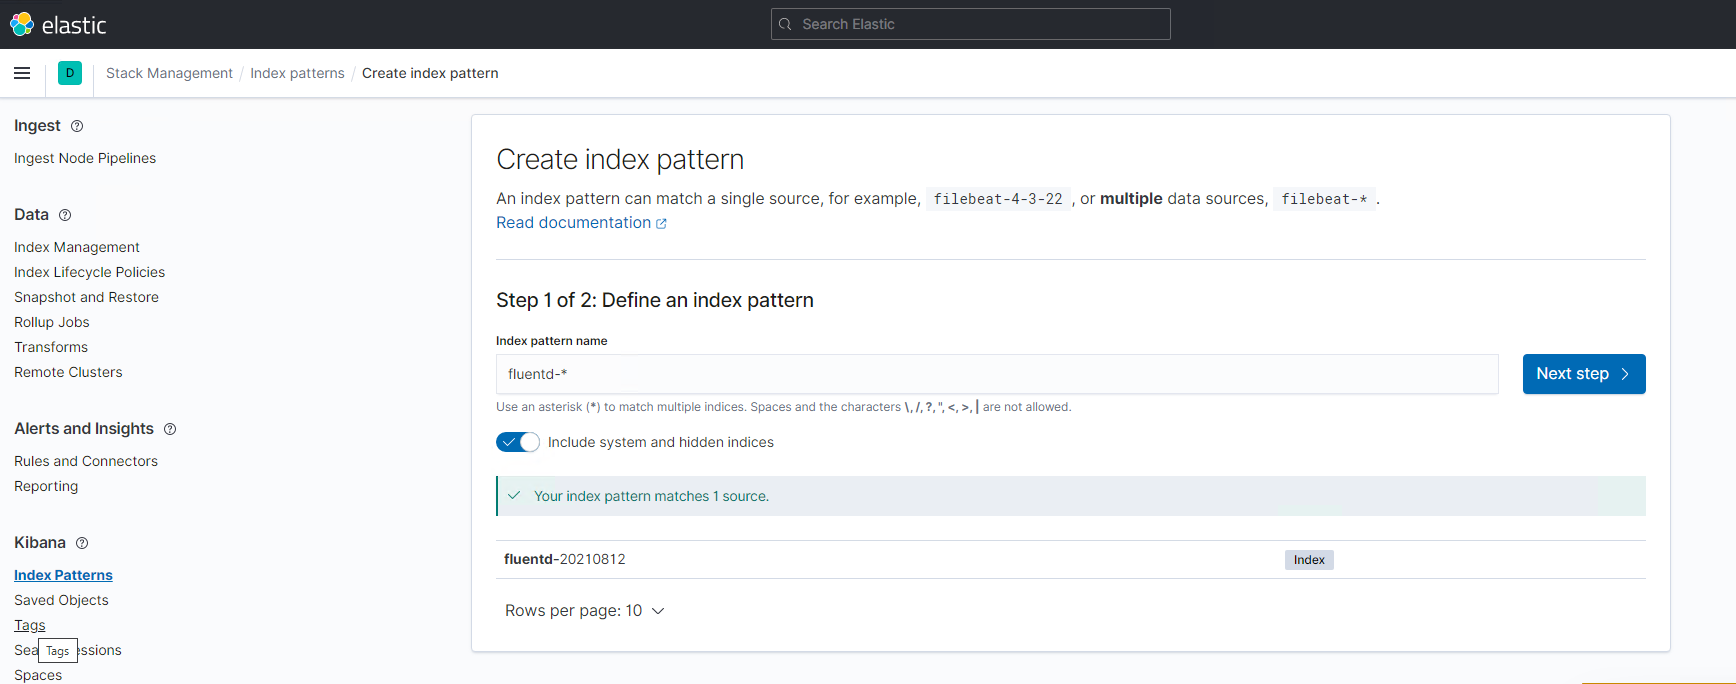The width and height of the screenshot is (1736, 684).
Task: Click the help icon beside Data
Action: pyautogui.click(x=65, y=215)
